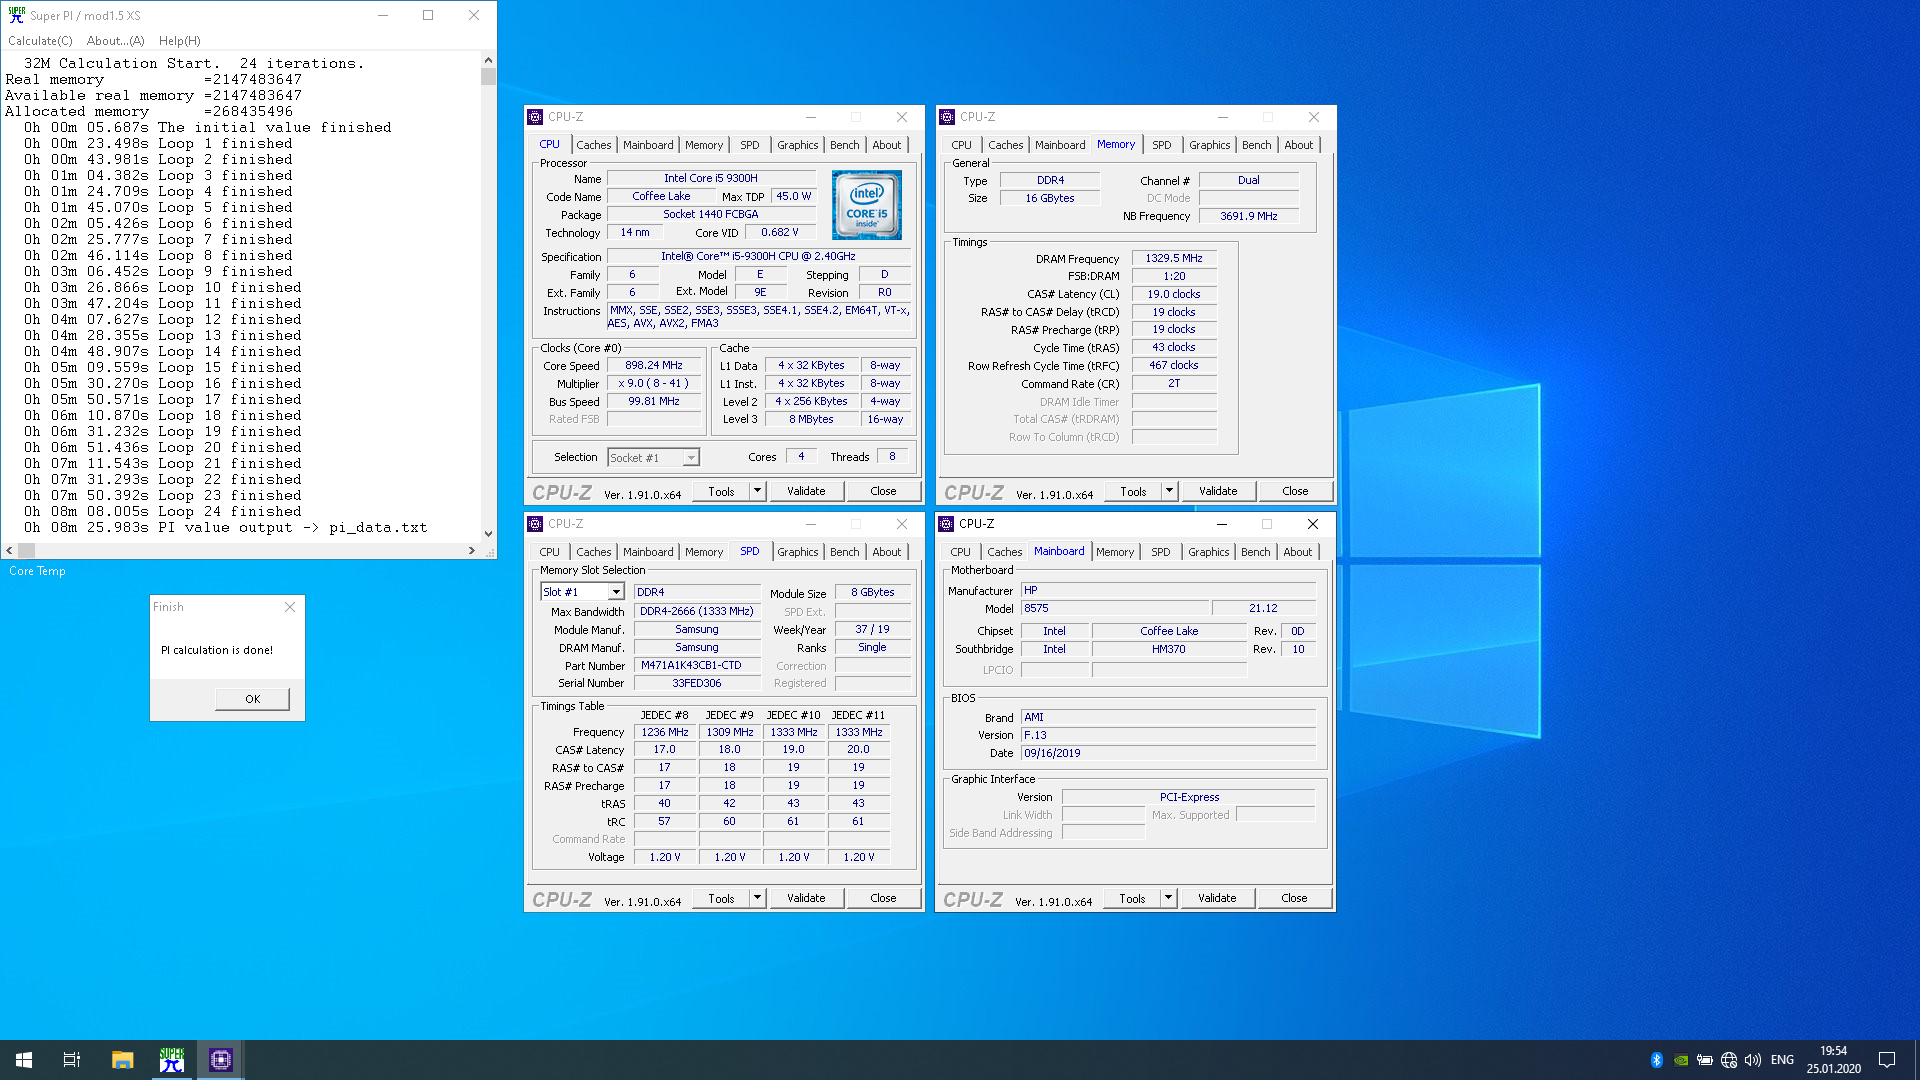Minimize the CPU-Z Mainboard window
This screenshot has width=1920, height=1080.
tap(1221, 524)
